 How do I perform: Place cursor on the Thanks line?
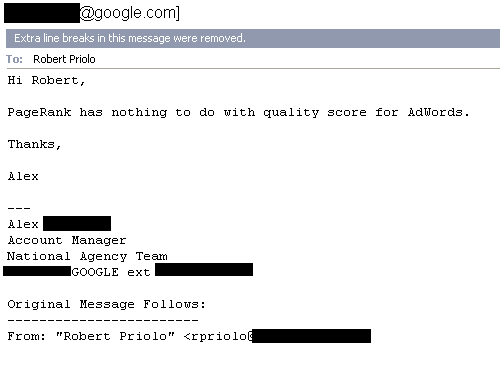[34, 144]
